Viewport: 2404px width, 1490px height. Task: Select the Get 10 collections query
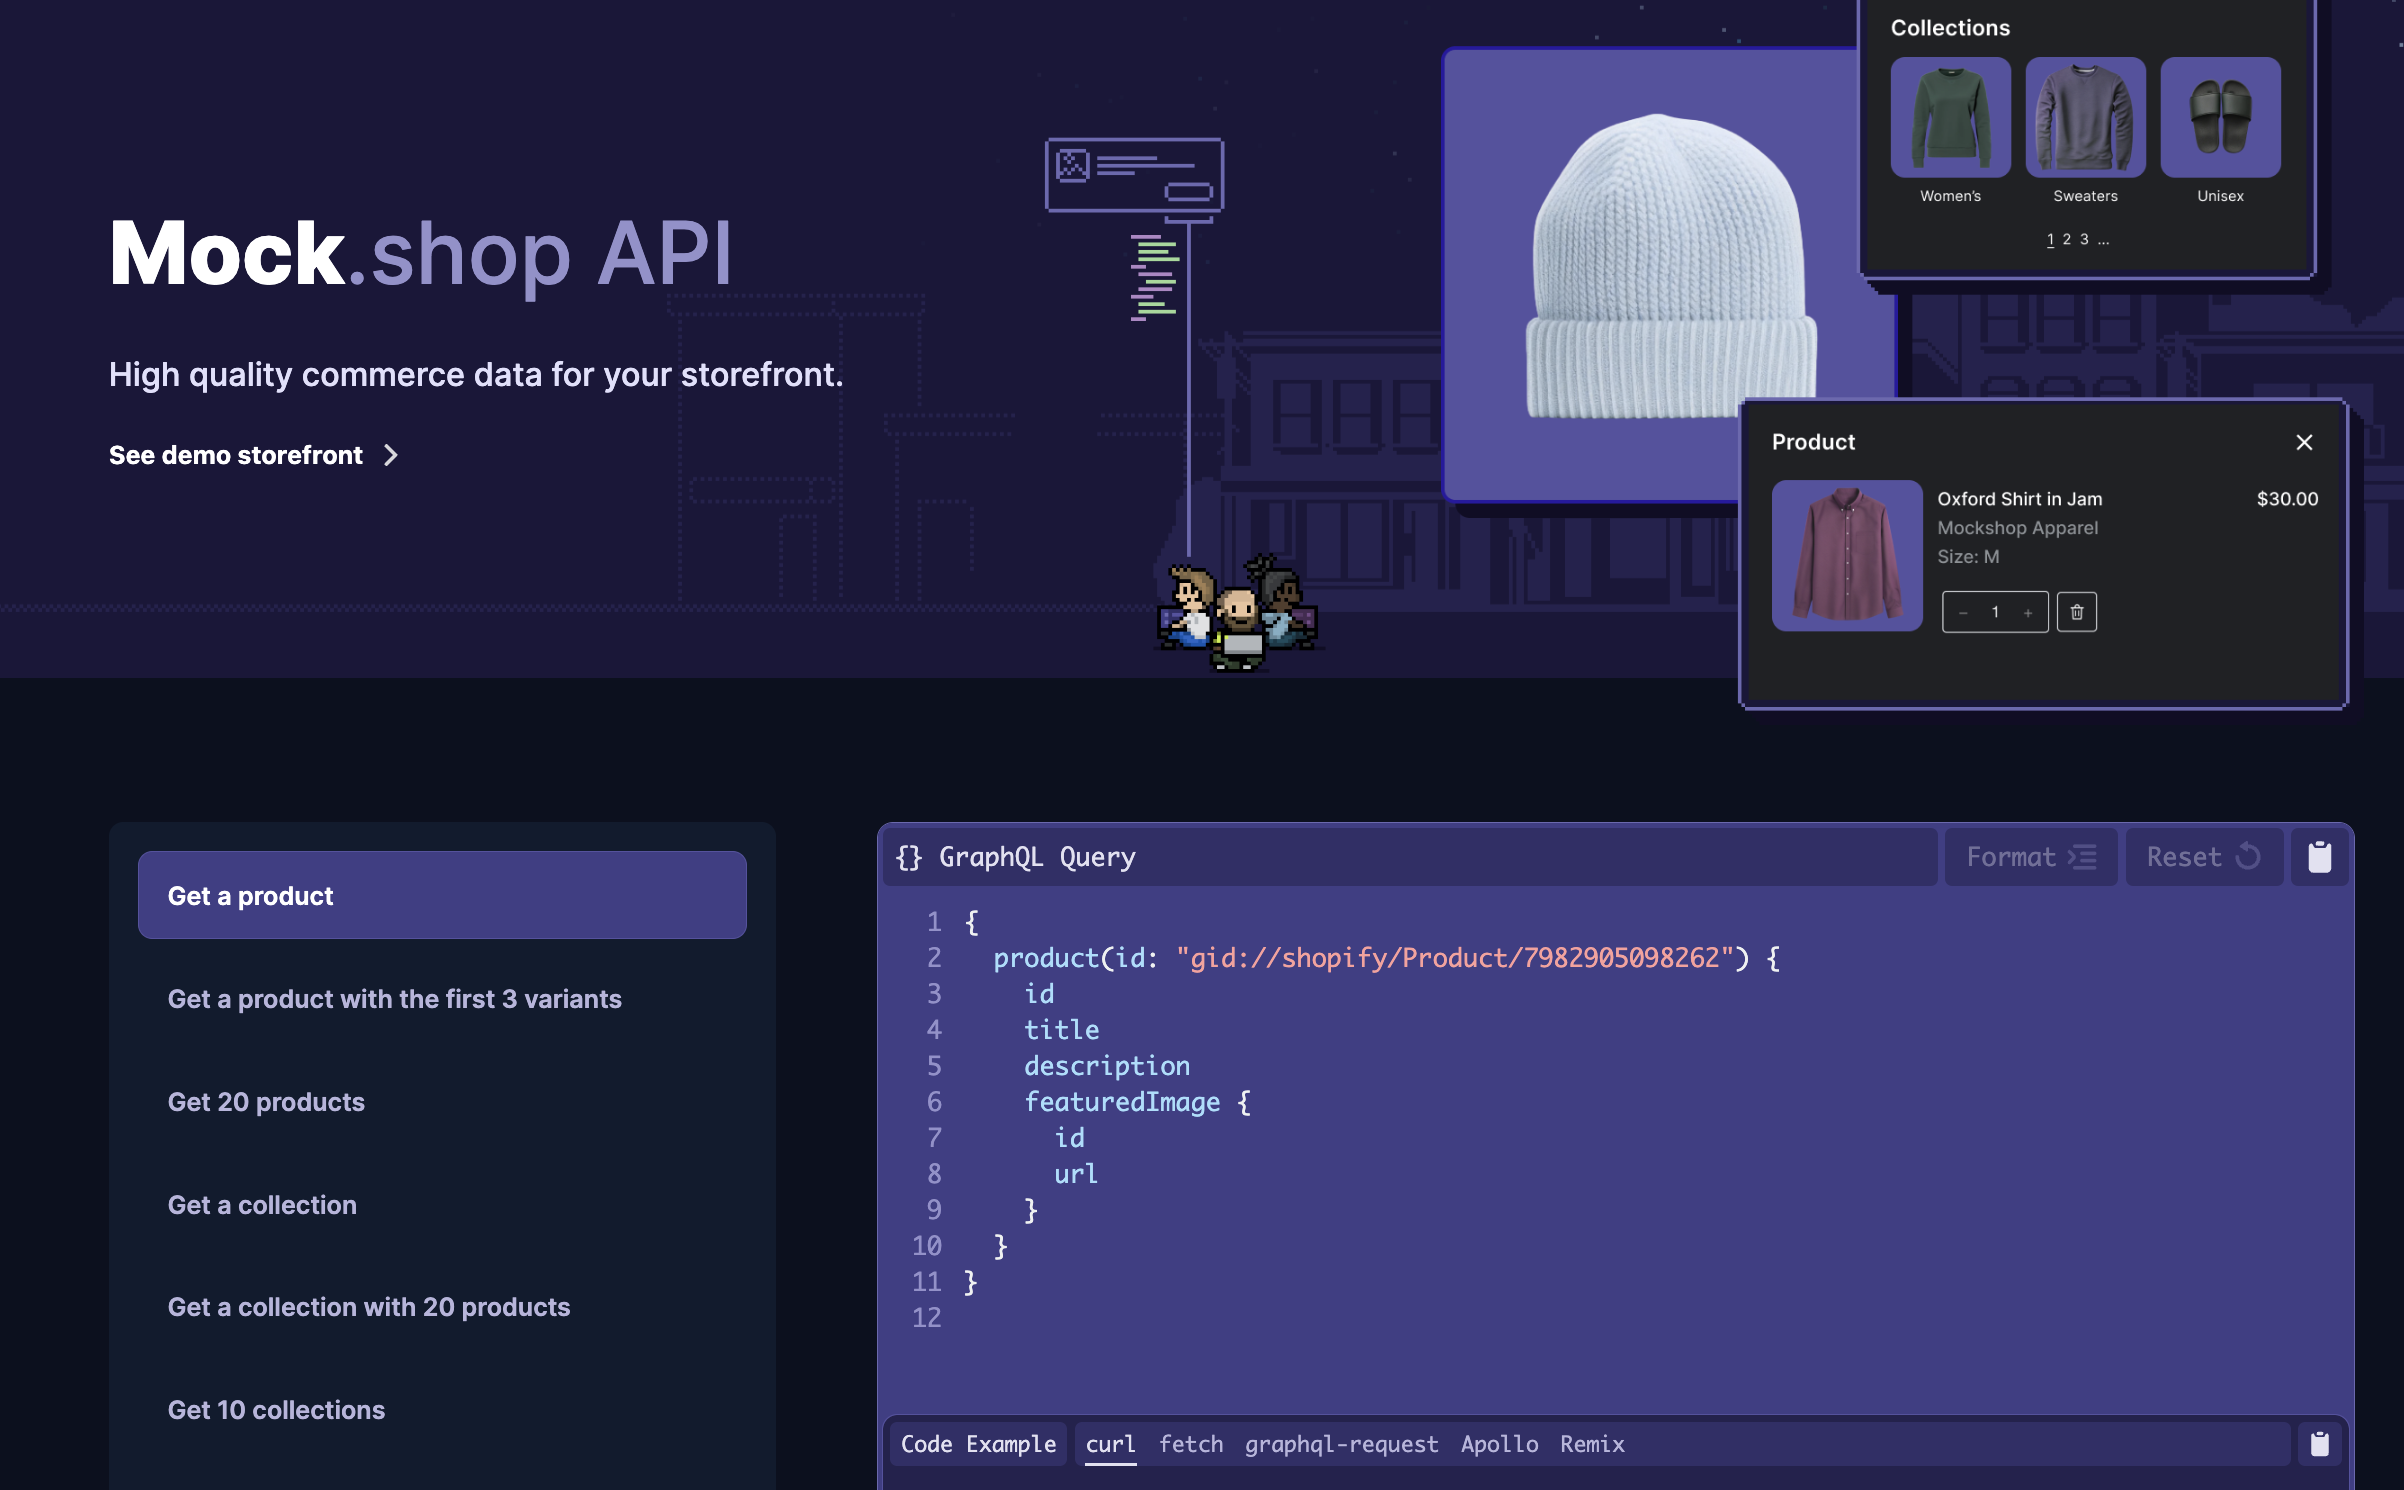pos(442,1410)
